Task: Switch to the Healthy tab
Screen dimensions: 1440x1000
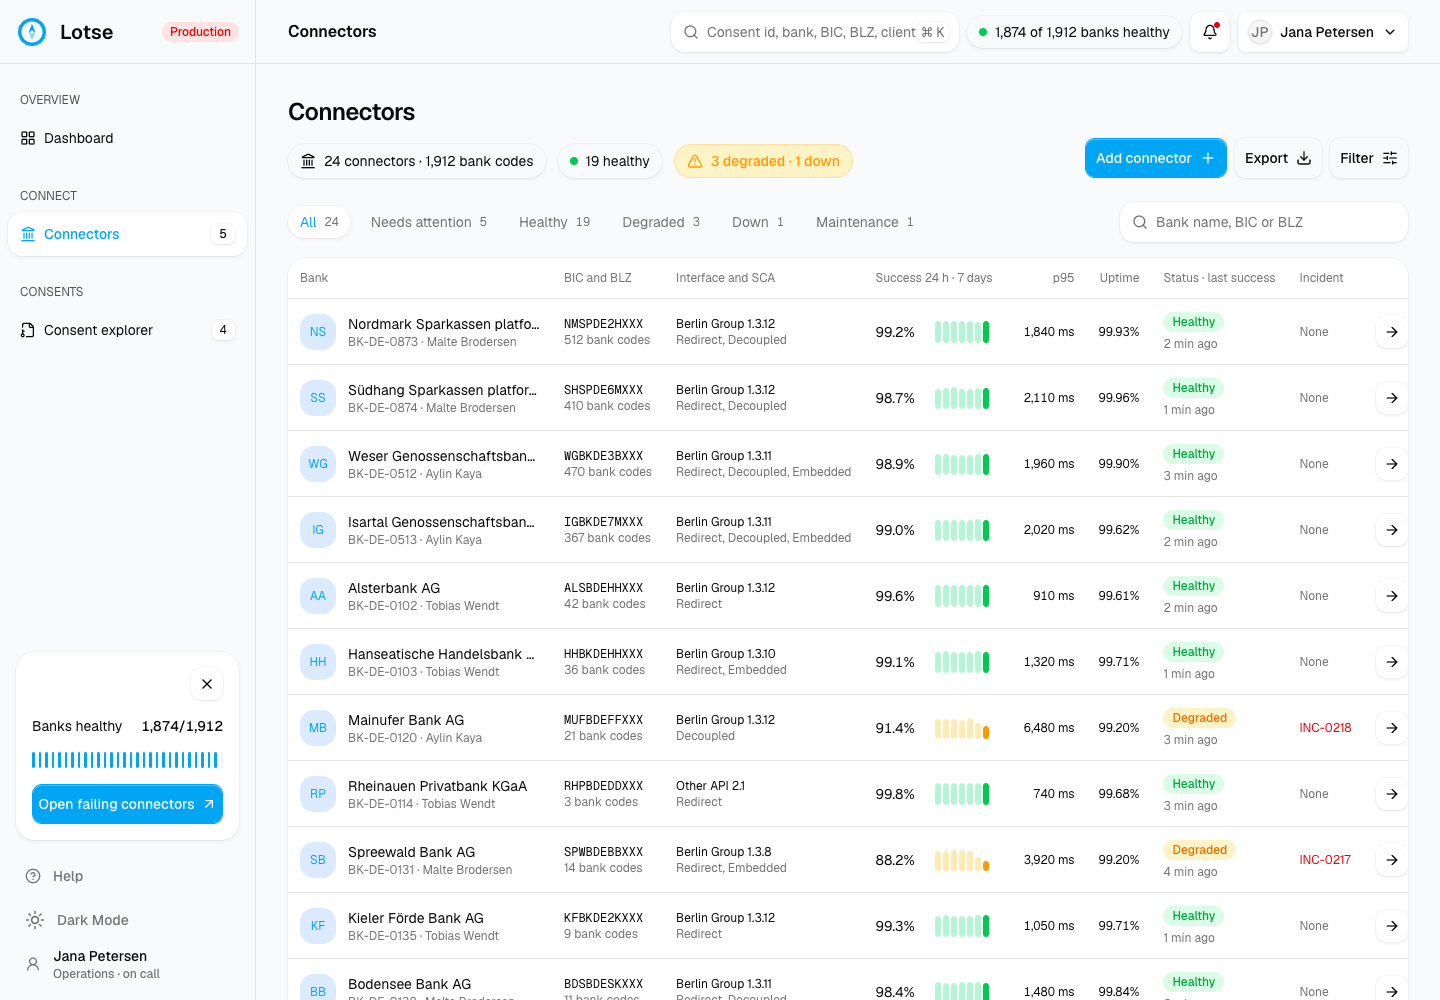Action: 555,222
